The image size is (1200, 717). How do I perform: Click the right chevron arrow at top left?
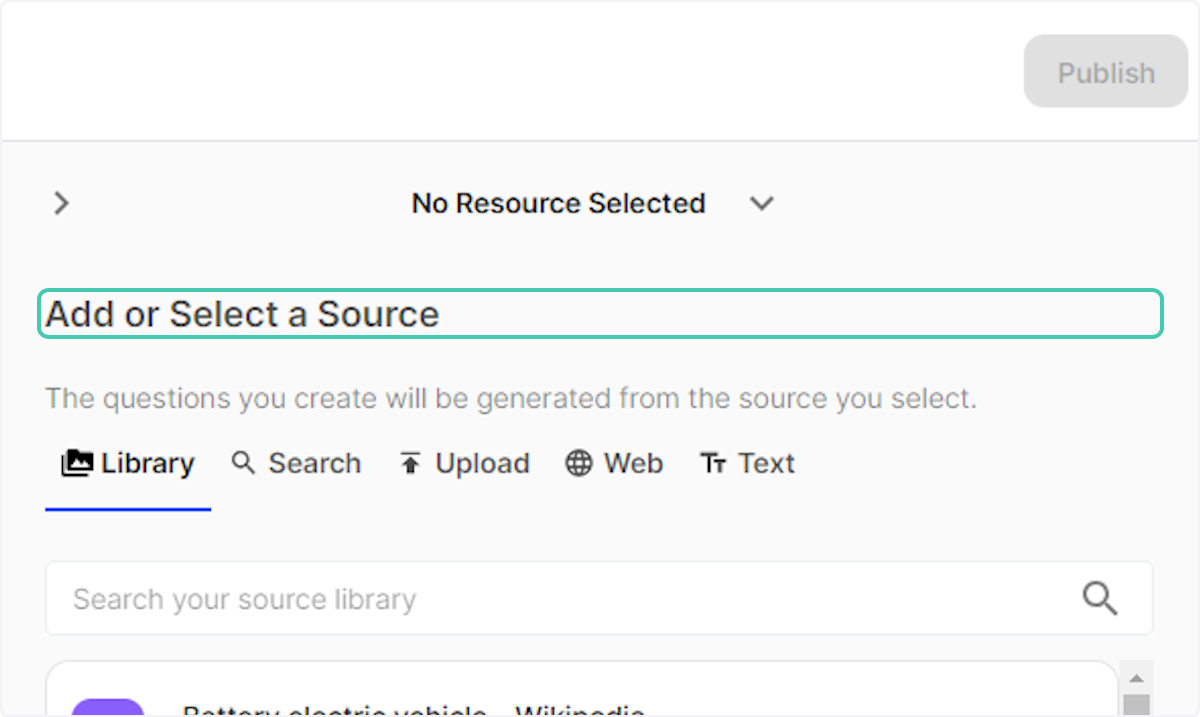60,203
